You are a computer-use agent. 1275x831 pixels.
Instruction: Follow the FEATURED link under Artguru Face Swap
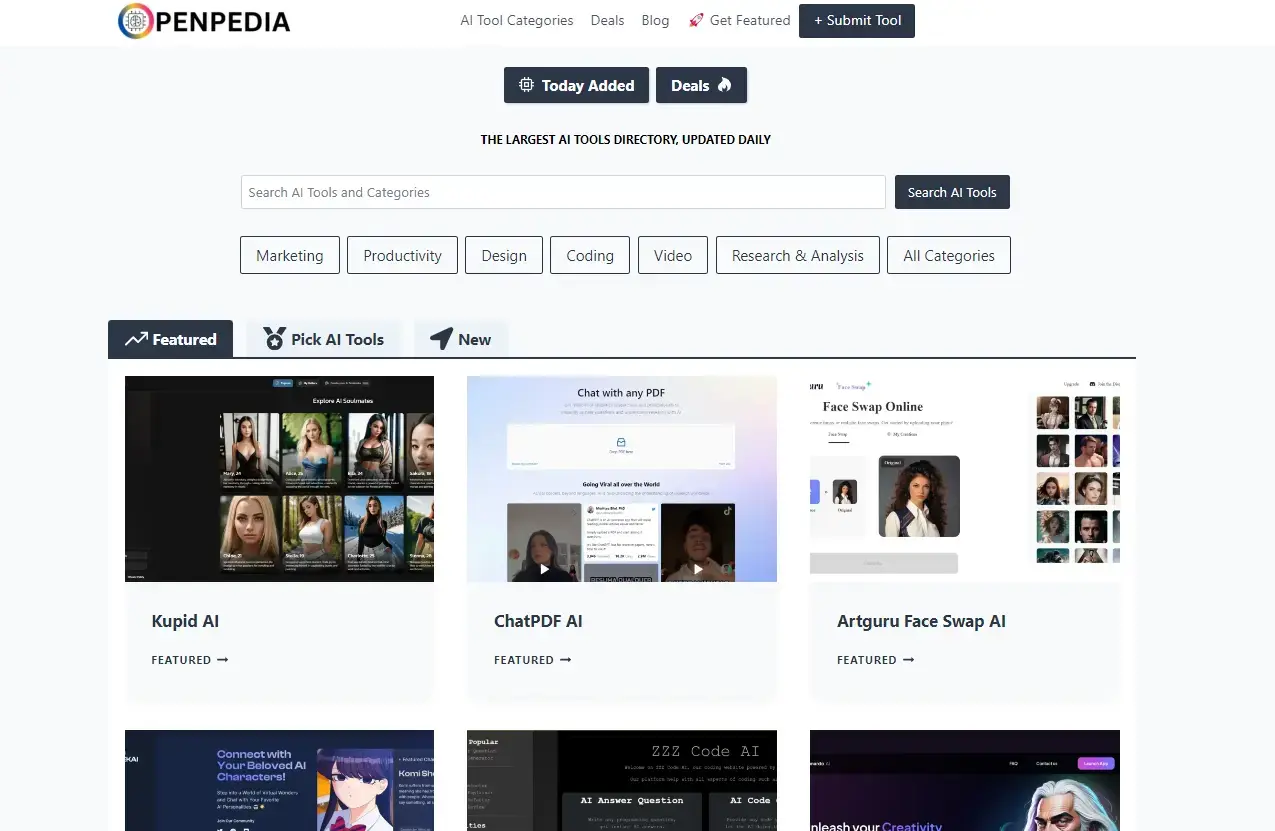pos(876,660)
